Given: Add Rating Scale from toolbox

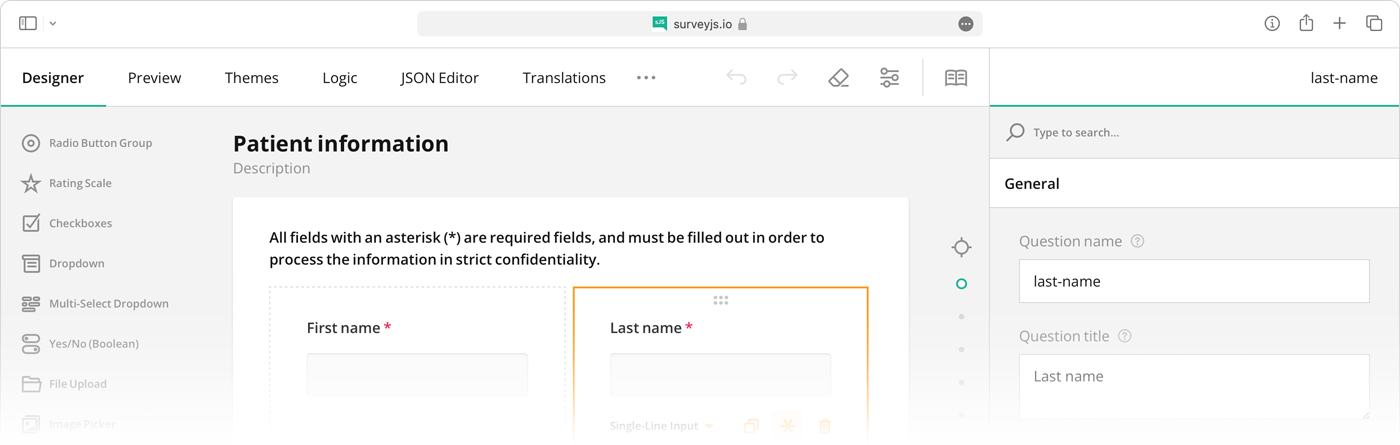Looking at the screenshot, I should pos(80,183).
